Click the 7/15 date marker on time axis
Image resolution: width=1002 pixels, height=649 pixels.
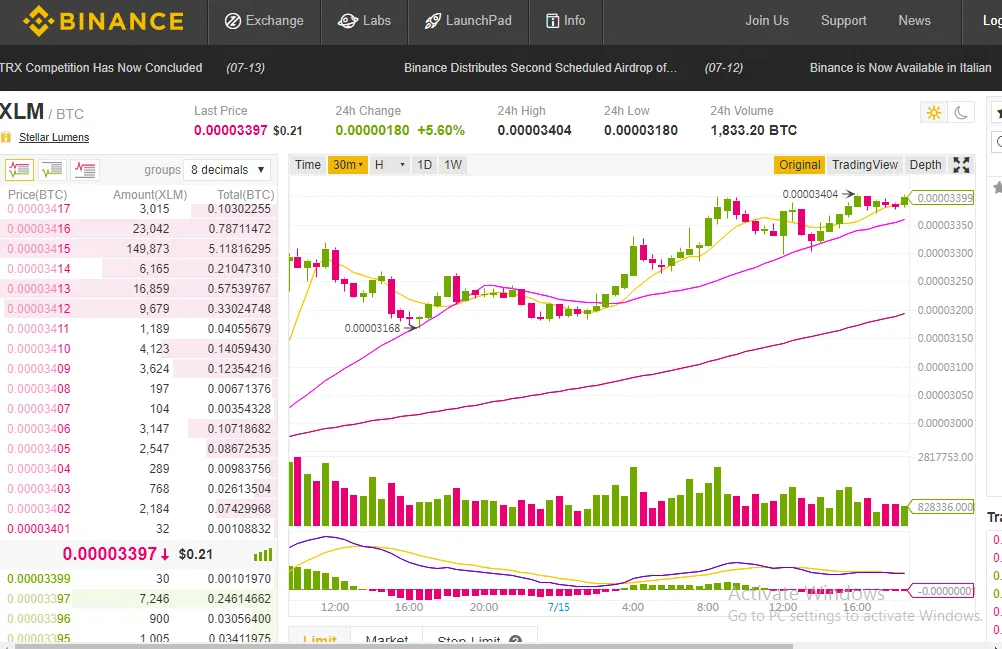559,607
